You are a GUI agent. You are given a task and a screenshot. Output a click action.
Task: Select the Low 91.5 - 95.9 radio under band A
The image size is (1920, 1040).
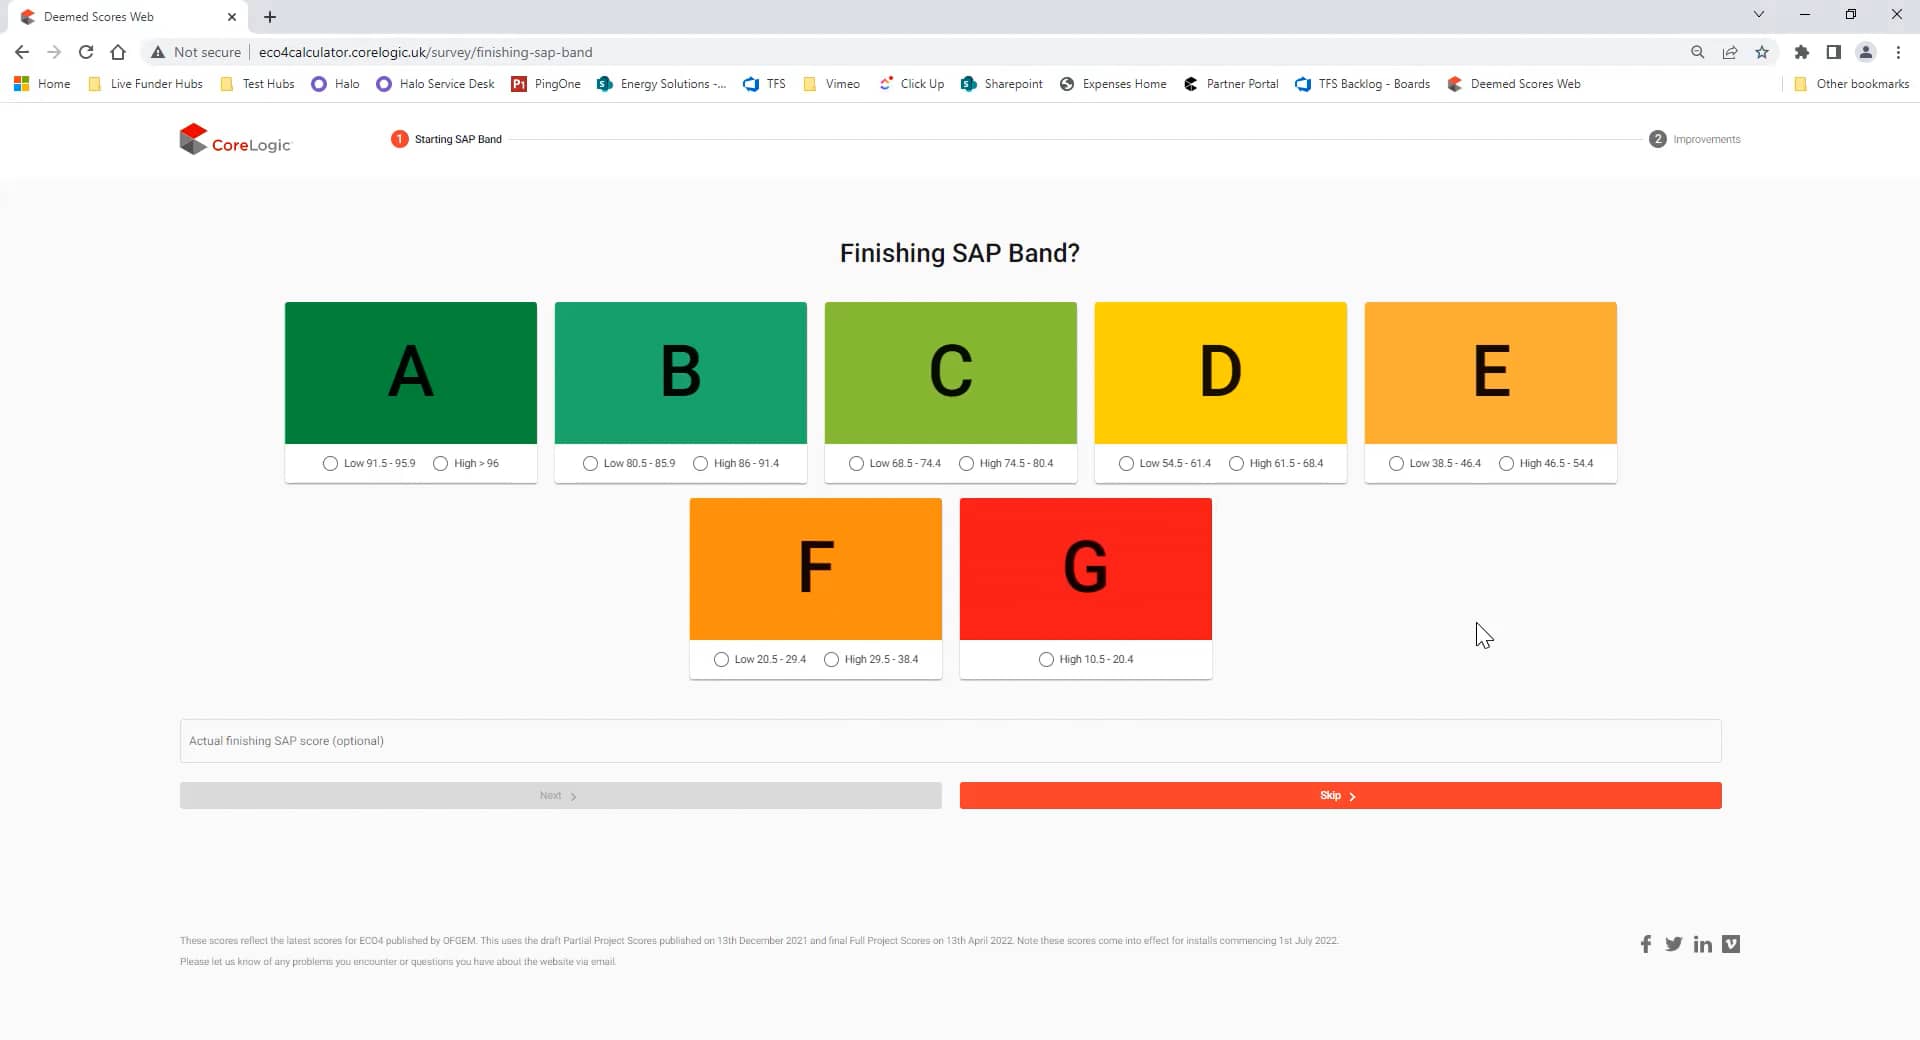point(330,463)
